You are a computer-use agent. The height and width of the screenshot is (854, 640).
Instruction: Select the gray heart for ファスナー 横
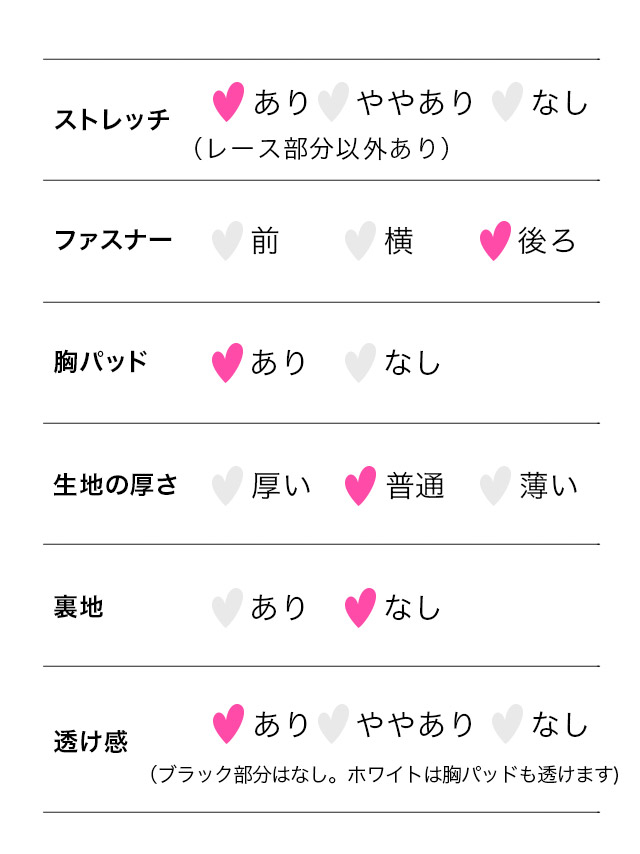coord(360,241)
